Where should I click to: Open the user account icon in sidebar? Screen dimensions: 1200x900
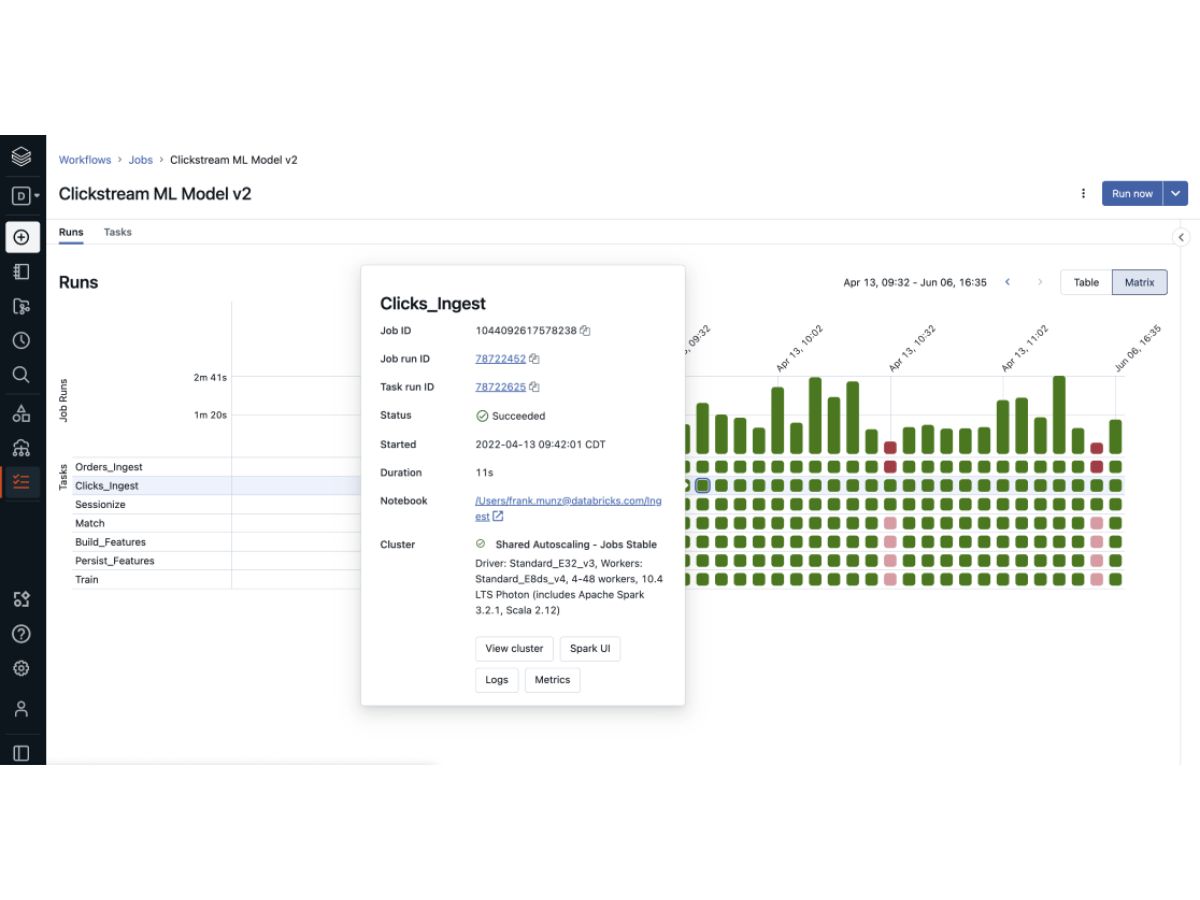click(x=21, y=709)
